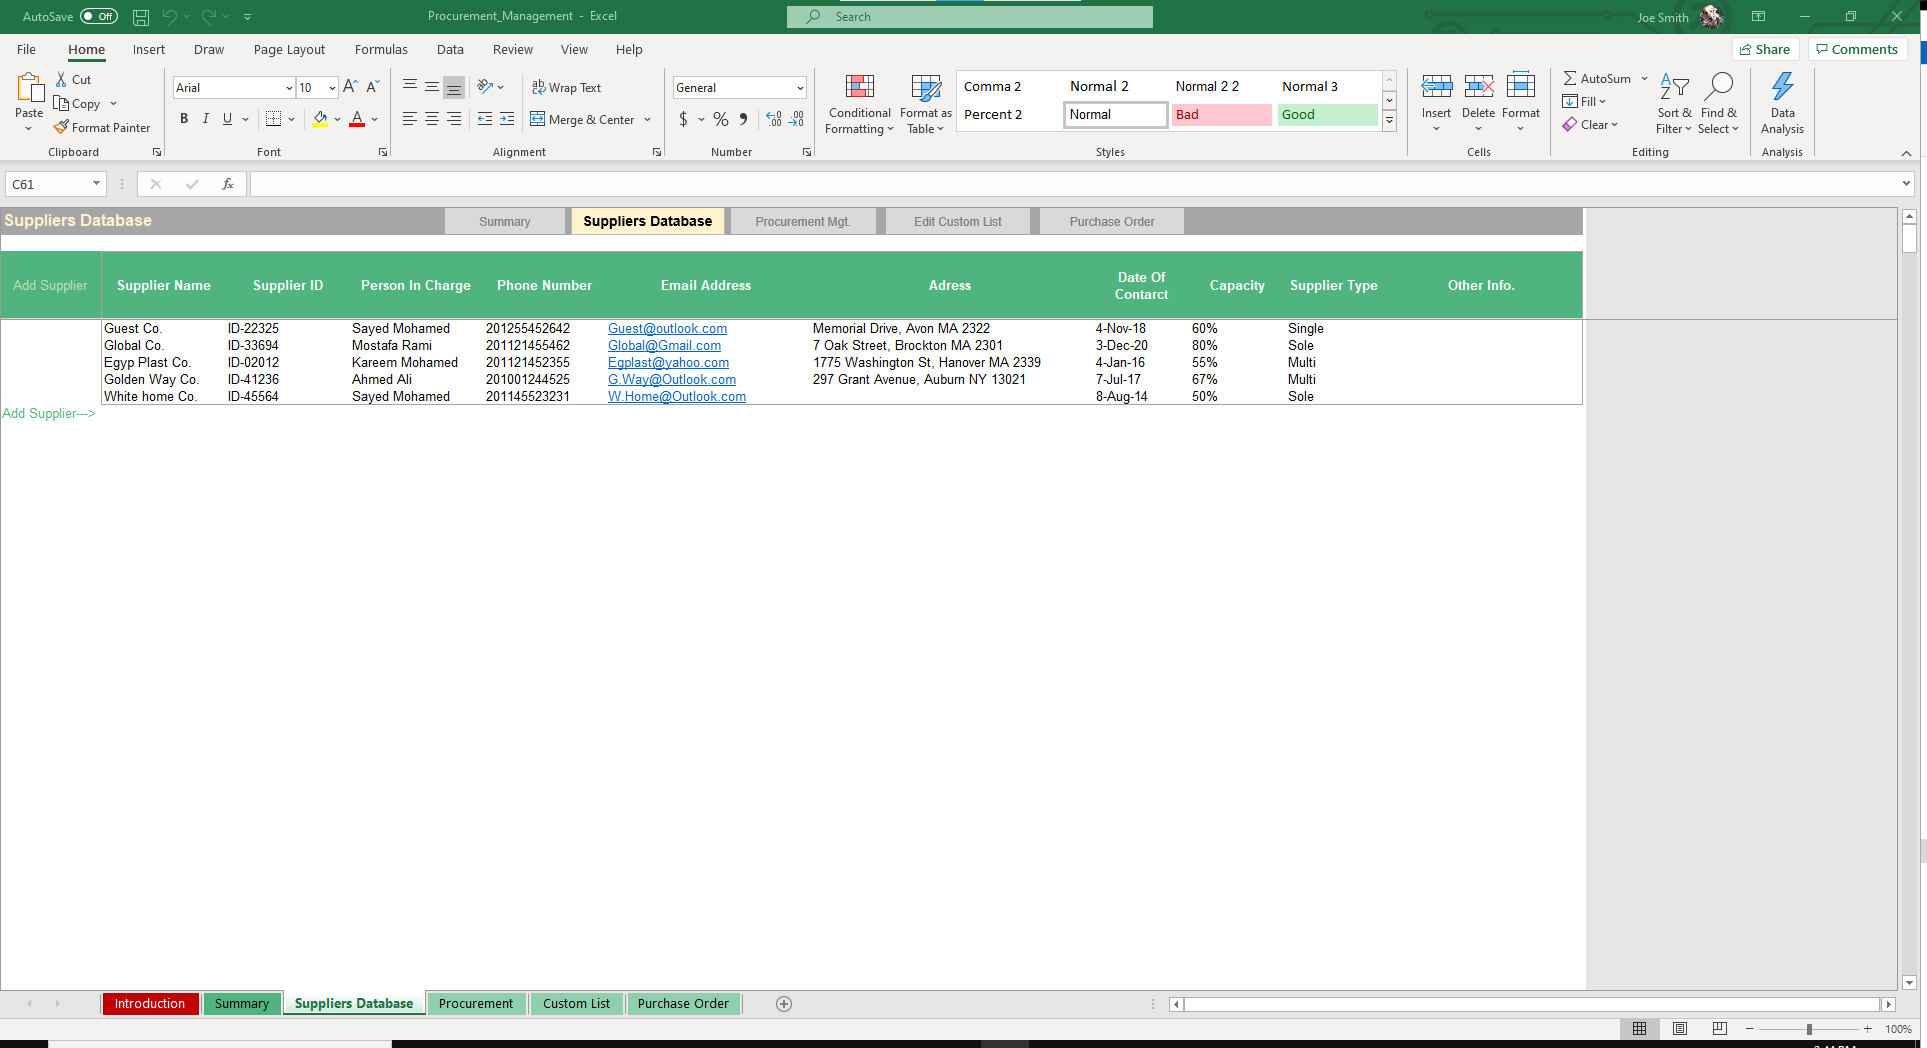Image resolution: width=1927 pixels, height=1048 pixels.
Task: Click the fill color swatch
Action: pos(320,119)
